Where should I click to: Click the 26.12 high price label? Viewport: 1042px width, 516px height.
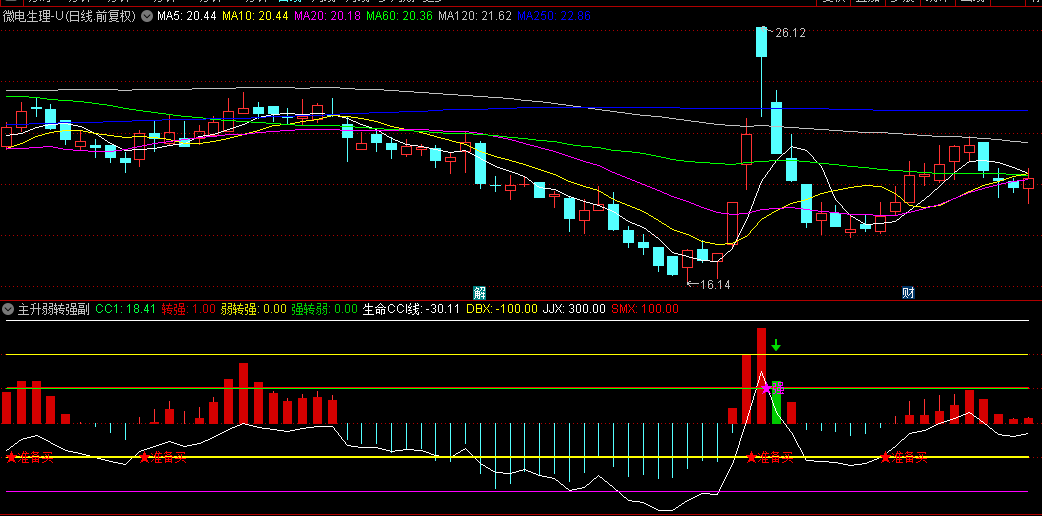click(x=789, y=33)
